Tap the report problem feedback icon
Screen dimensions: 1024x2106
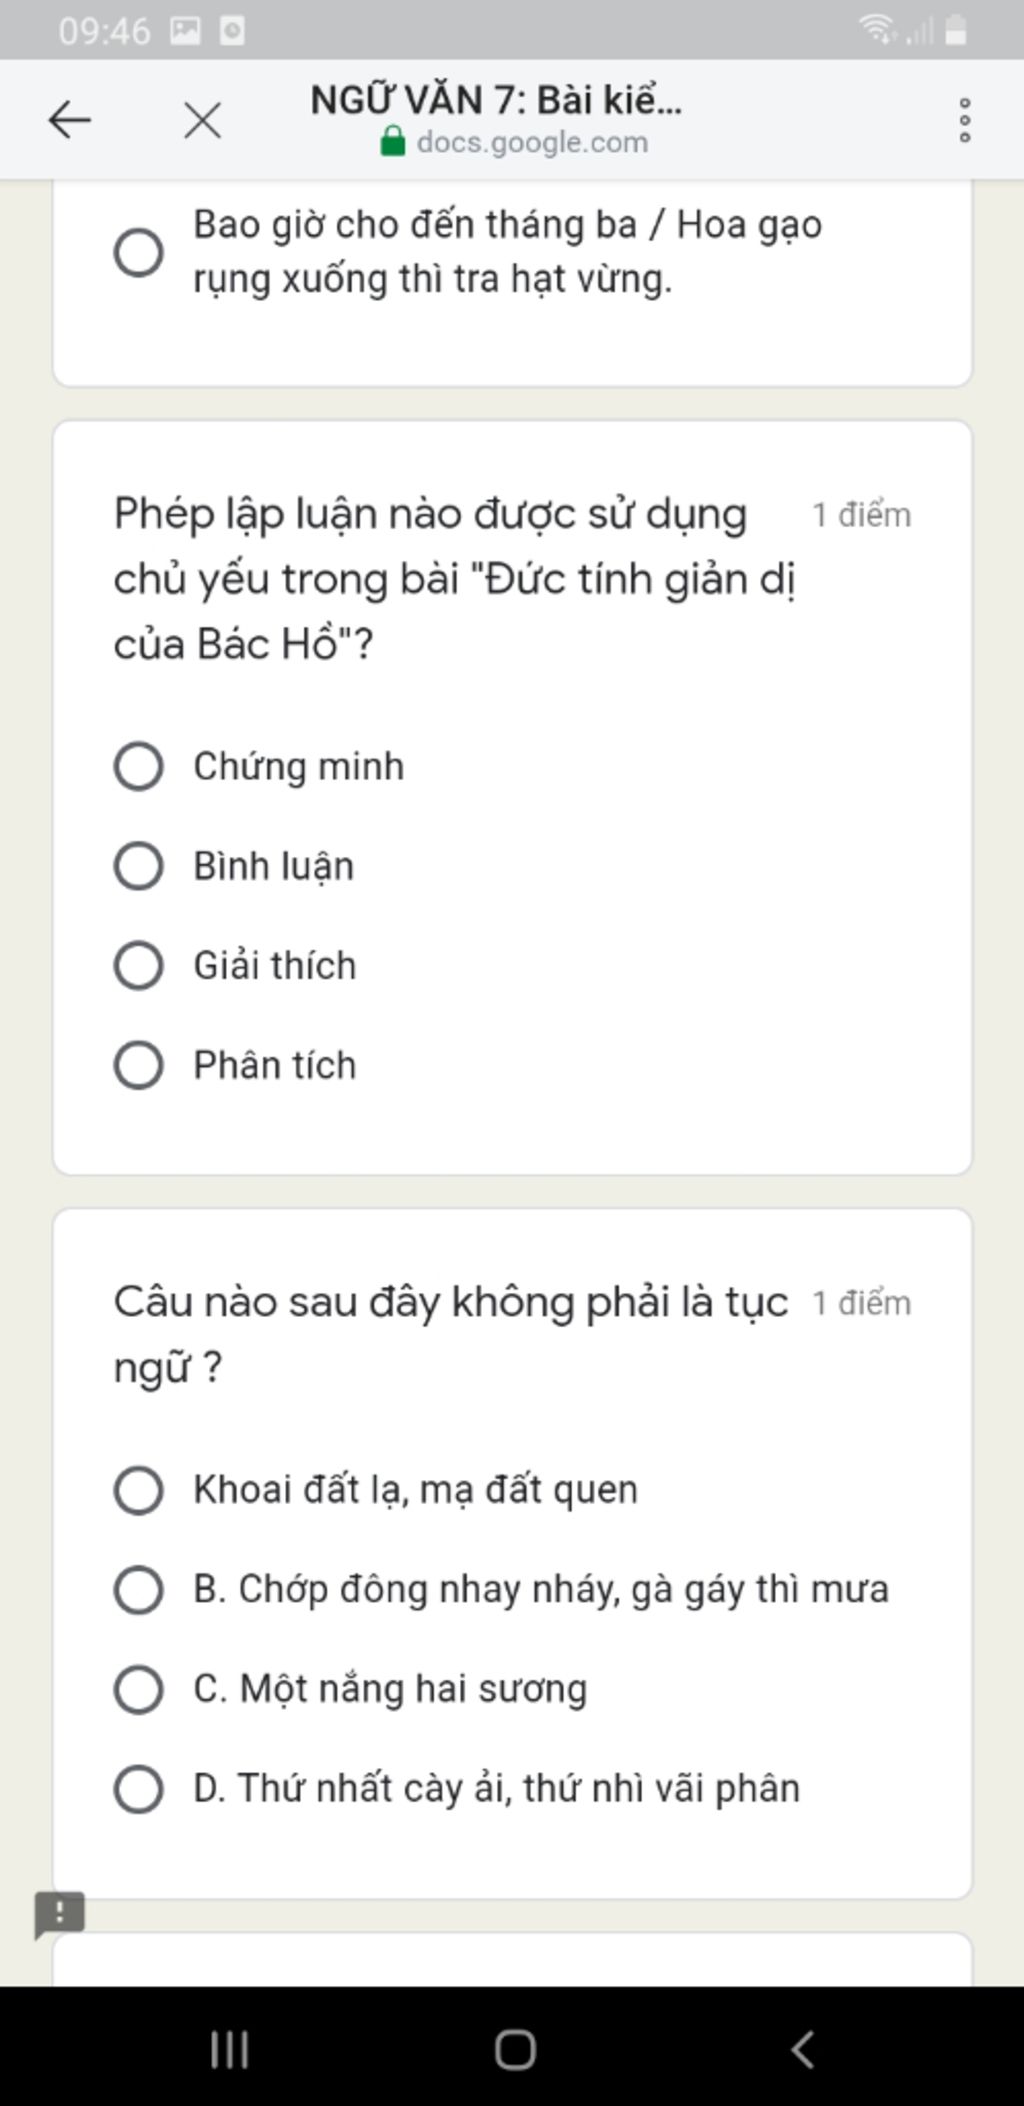coord(59,1914)
